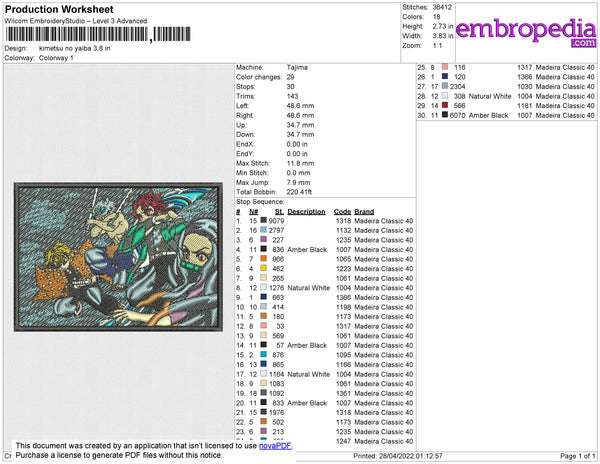Select the navy swatch for stop 9 (663 stitches)
Viewport: 600px width, 464px height.
click(x=263, y=297)
